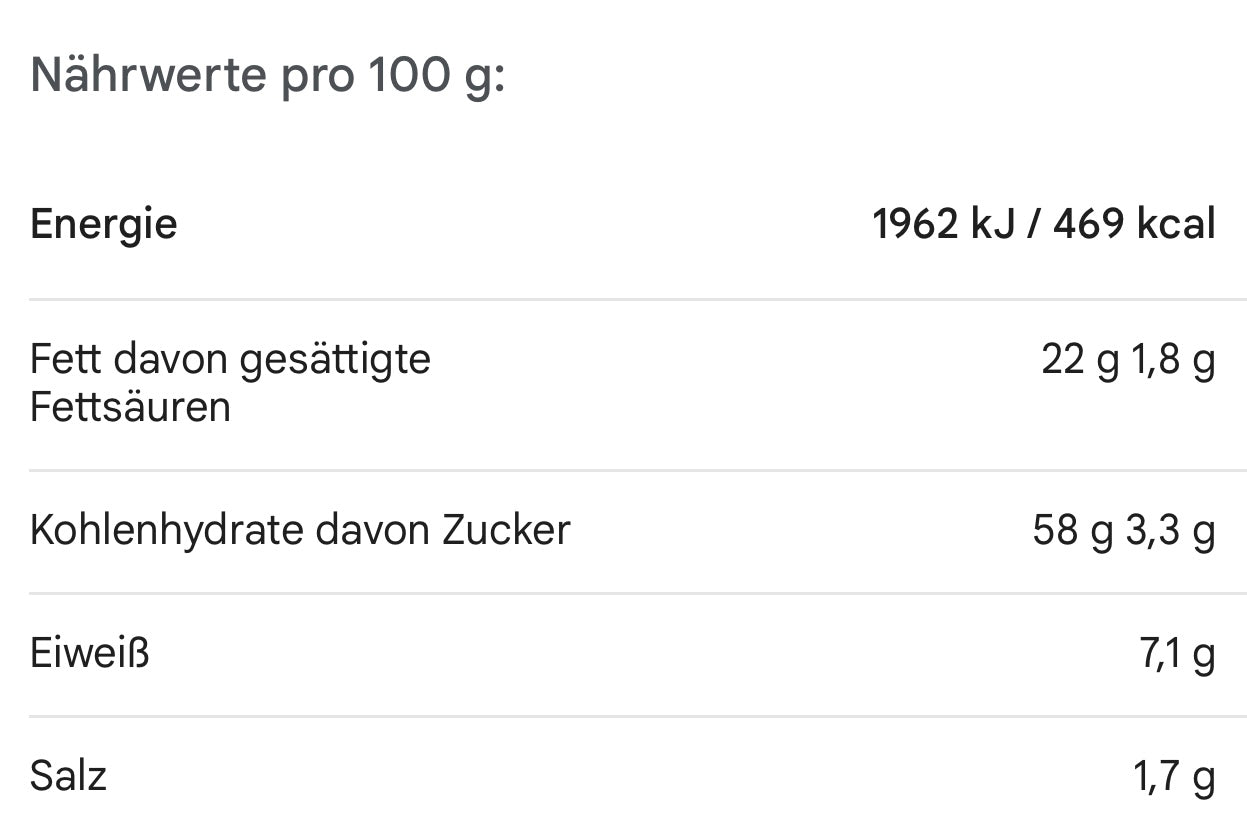Click the Salz row label
1247x831 pixels.
click(x=68, y=777)
